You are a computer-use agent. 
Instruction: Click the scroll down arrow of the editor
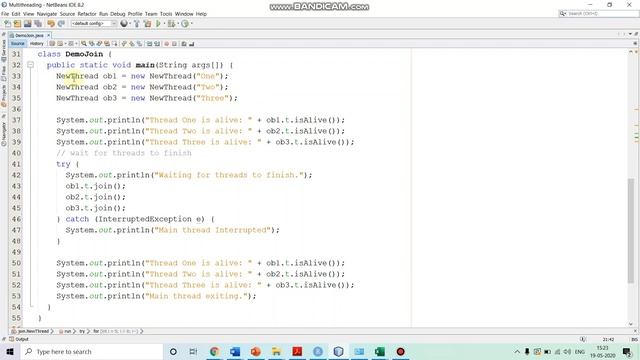tap(631, 324)
